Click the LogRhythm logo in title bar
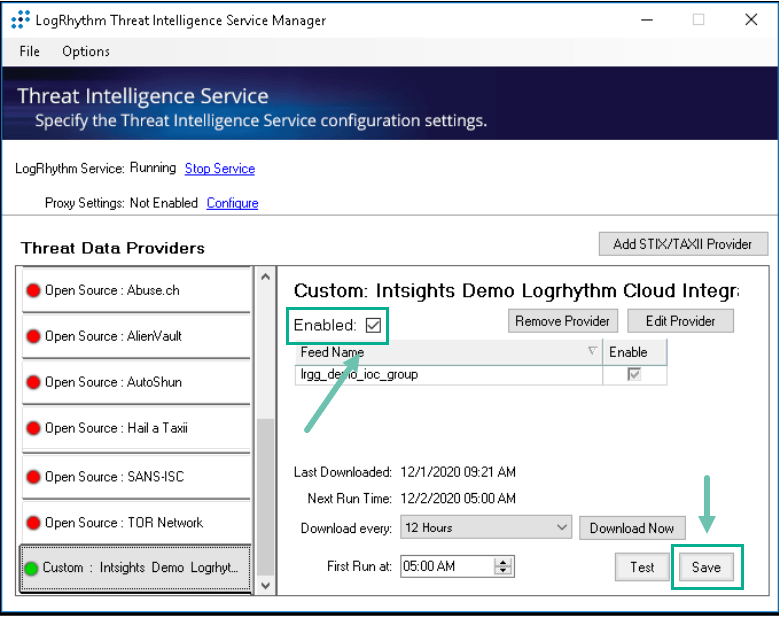Viewport: 779px width, 617px height. click(x=19, y=20)
